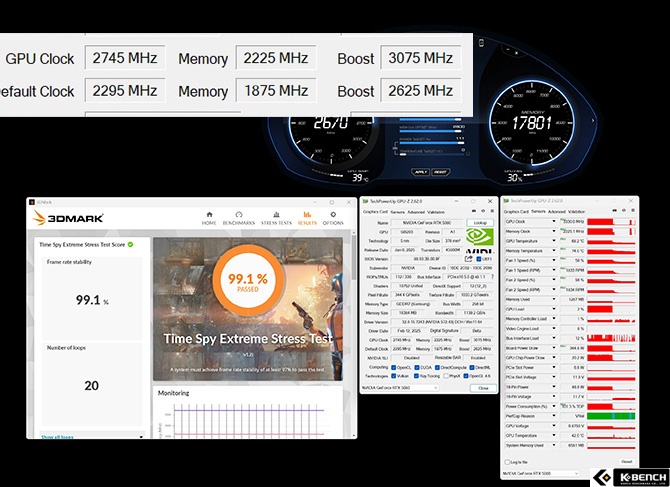Open the Home tab in 3DMark

[209, 218]
